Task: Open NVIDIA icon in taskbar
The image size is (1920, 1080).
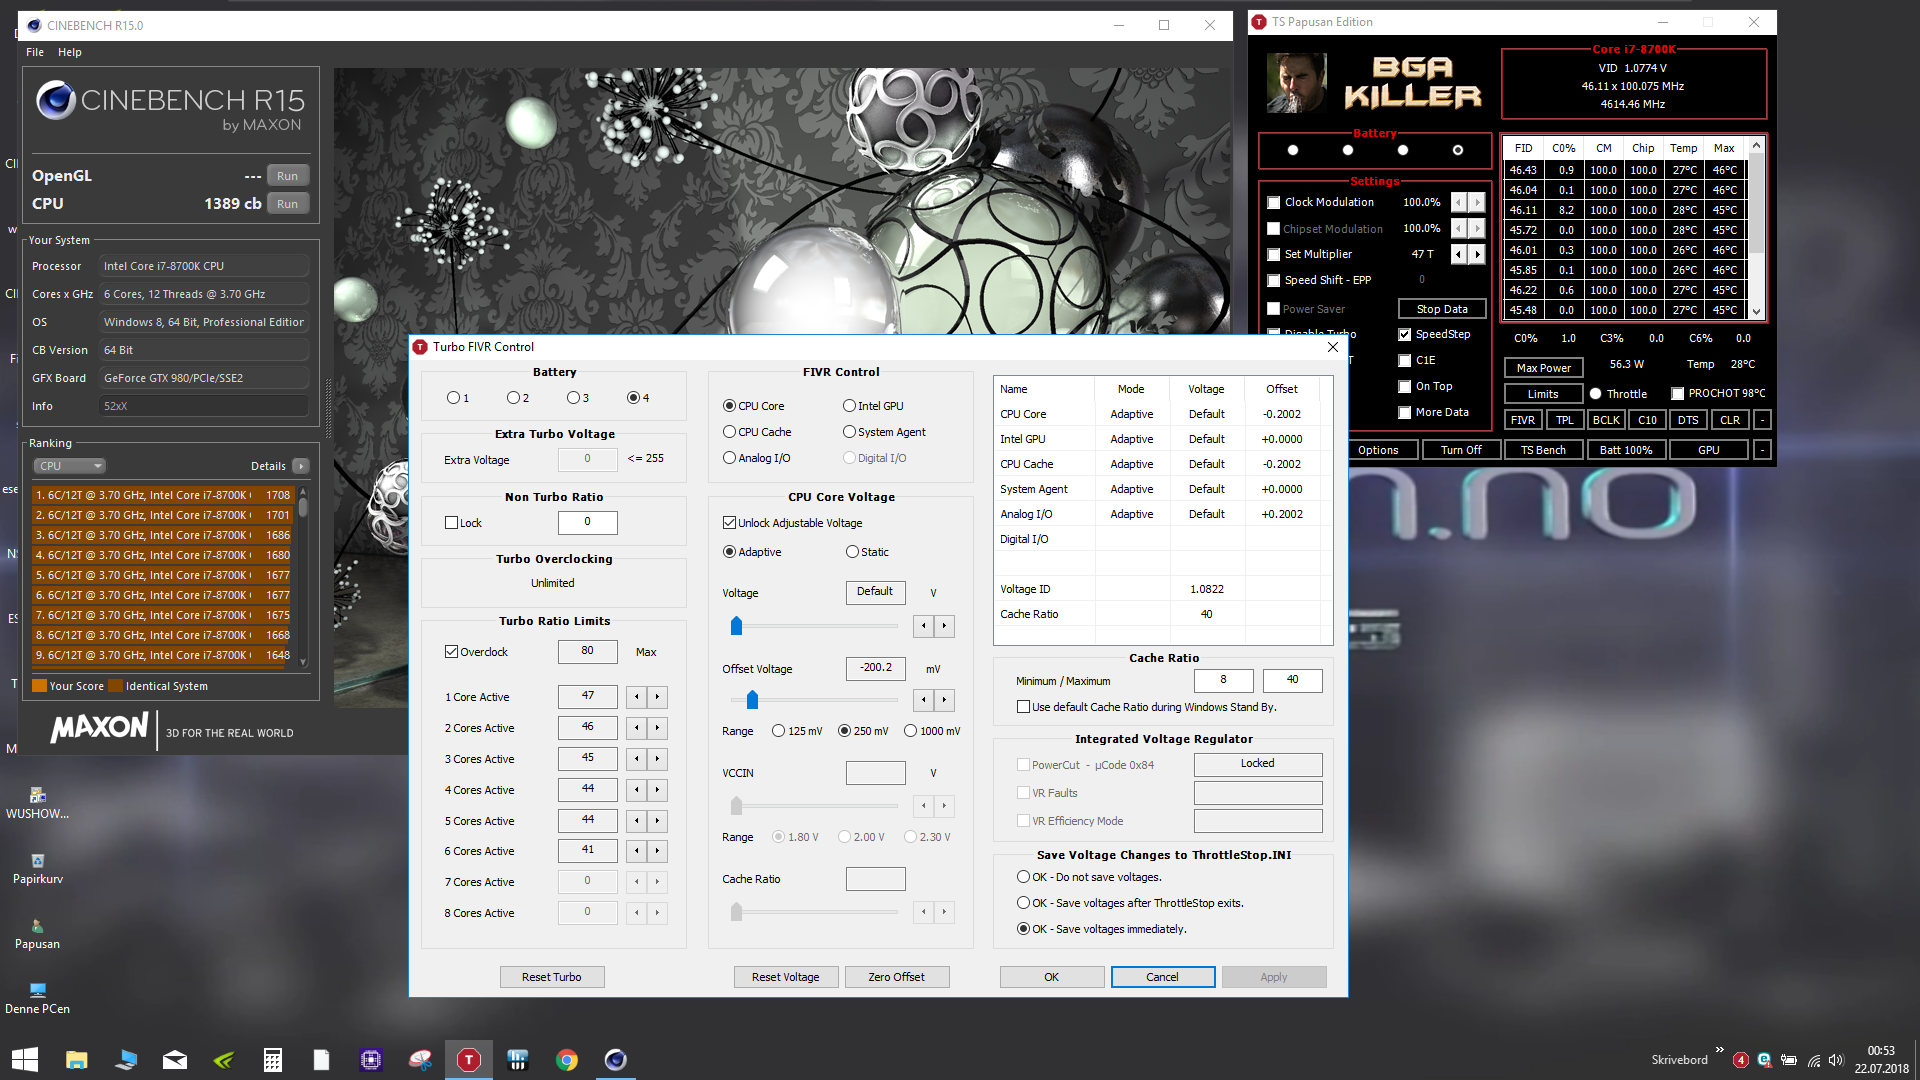Action: coord(224,1059)
